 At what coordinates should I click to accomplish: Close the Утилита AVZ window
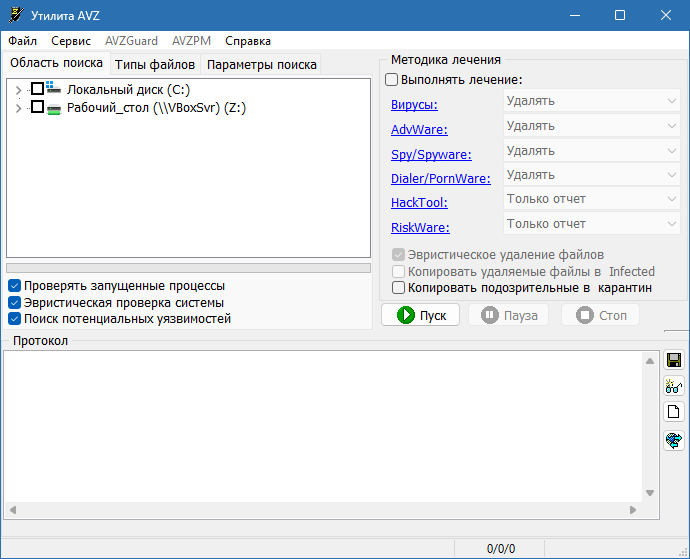666,15
